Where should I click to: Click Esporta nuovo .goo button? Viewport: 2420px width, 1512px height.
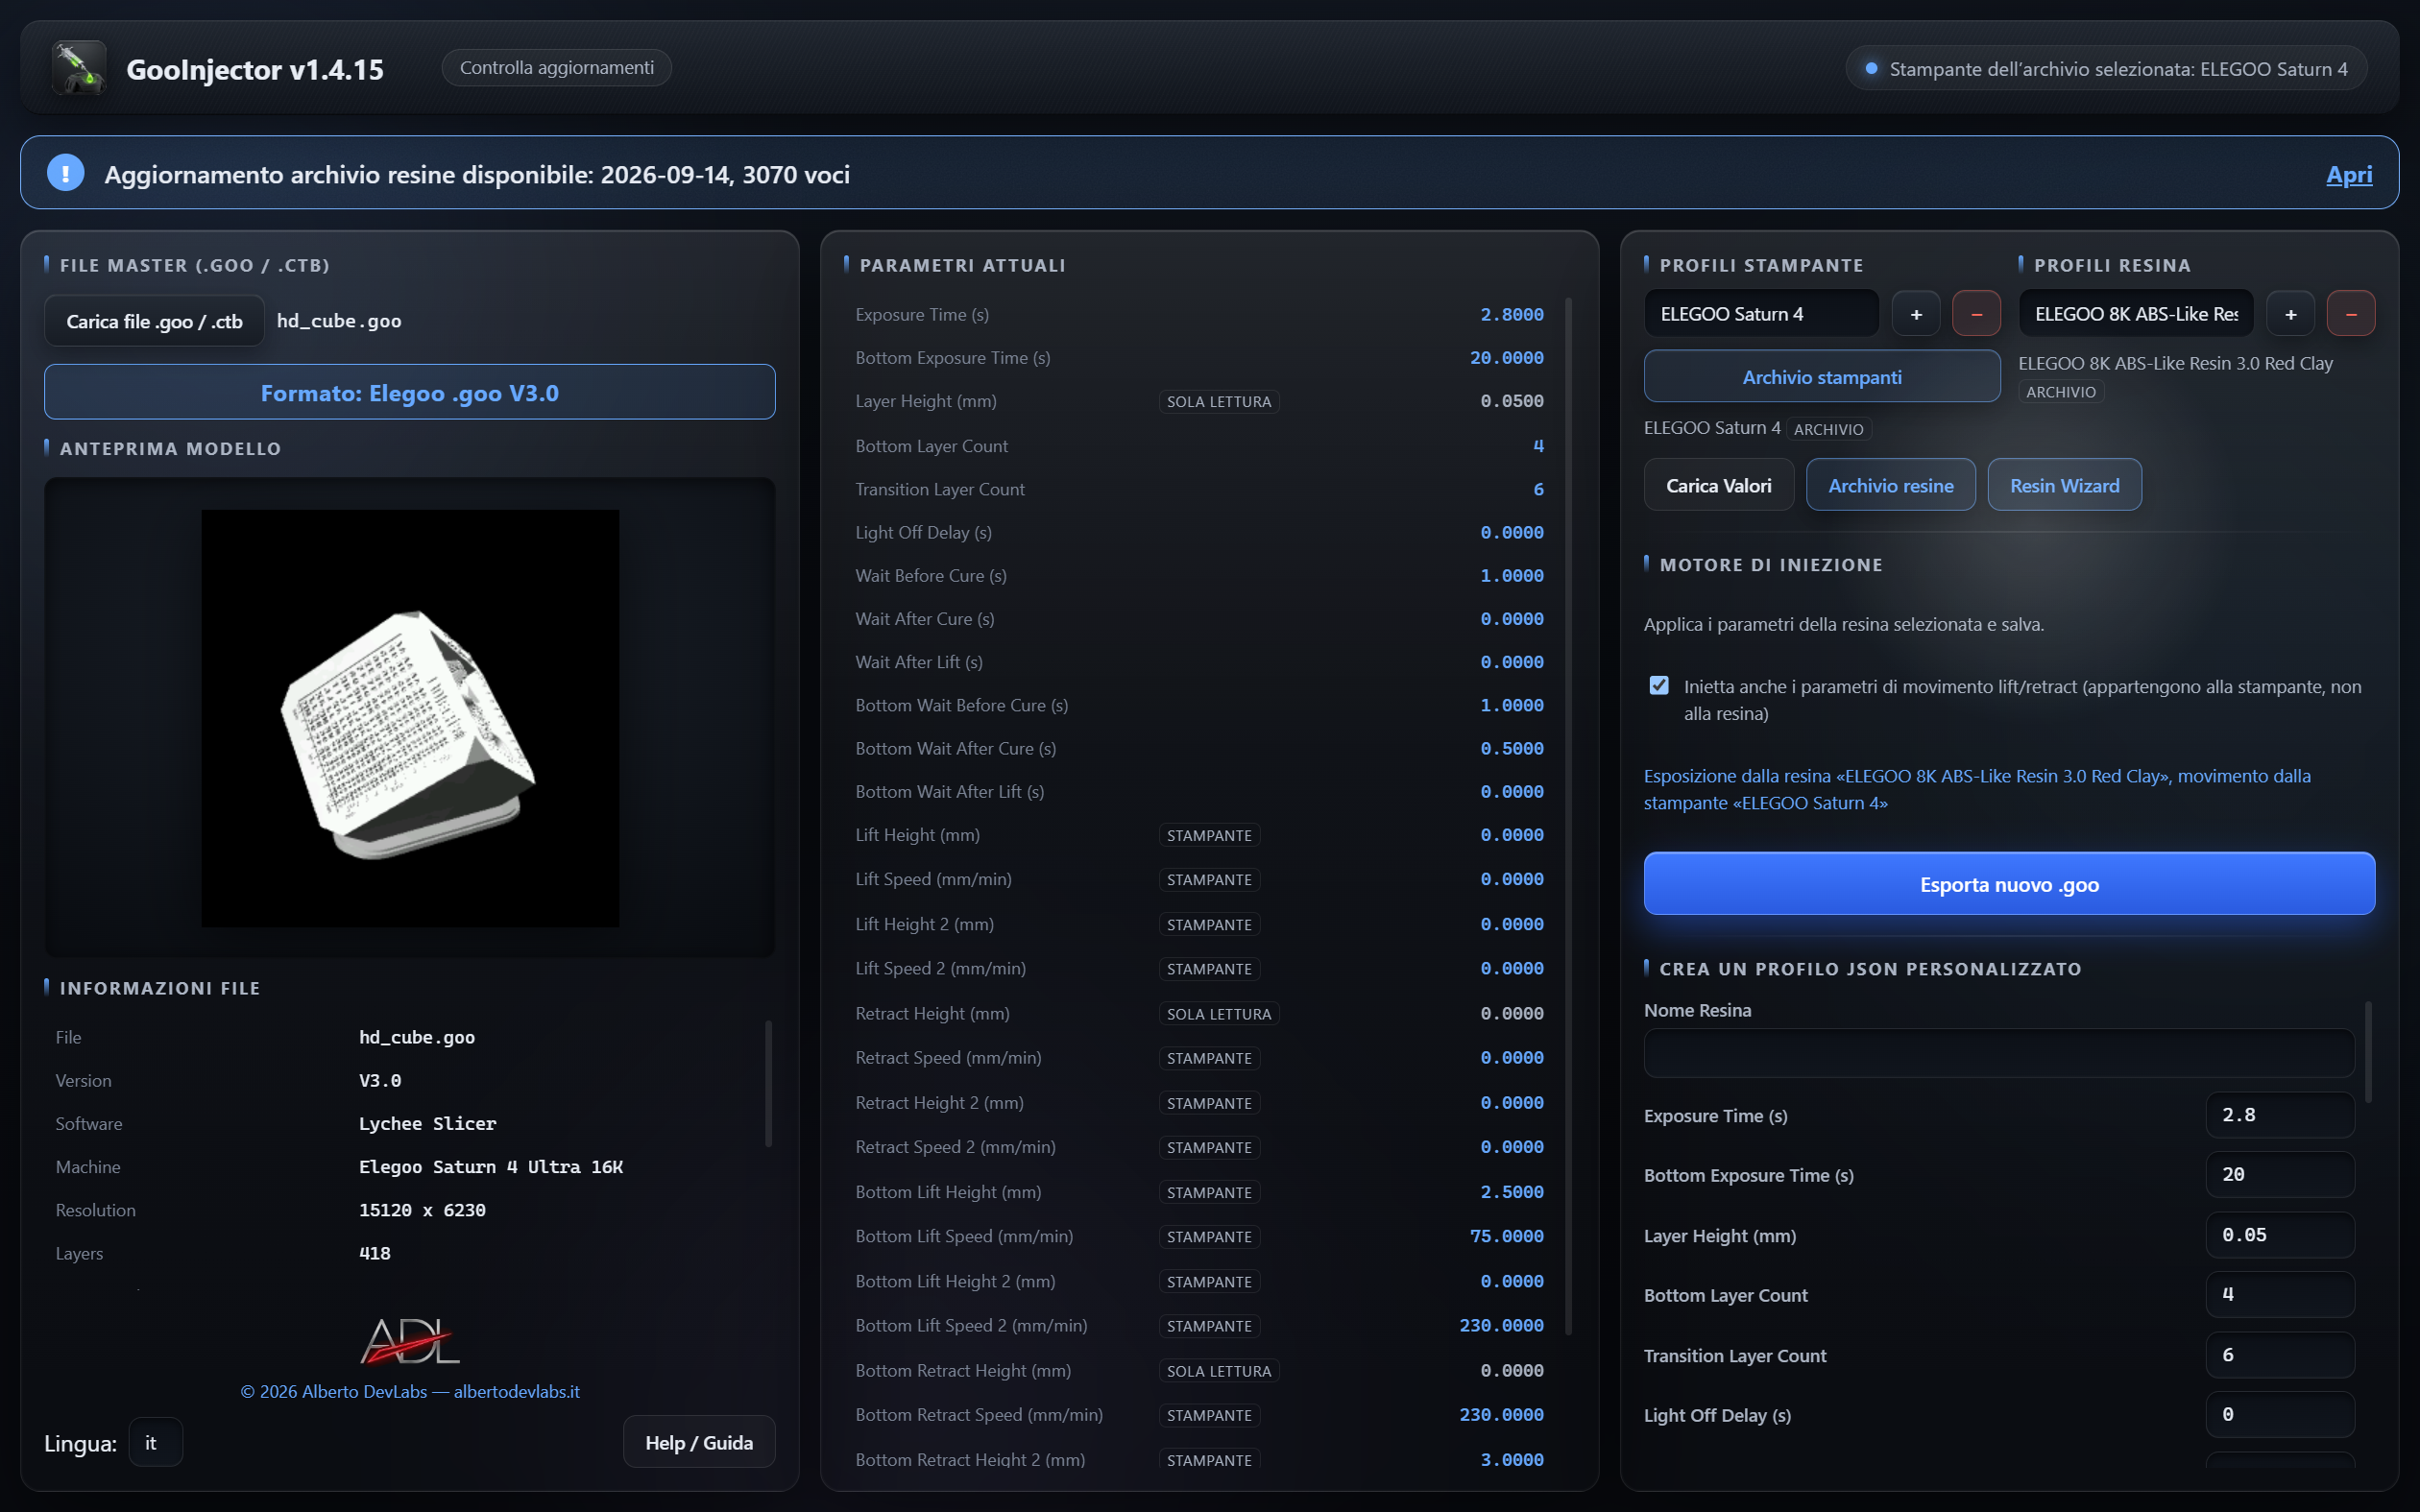(x=2009, y=884)
